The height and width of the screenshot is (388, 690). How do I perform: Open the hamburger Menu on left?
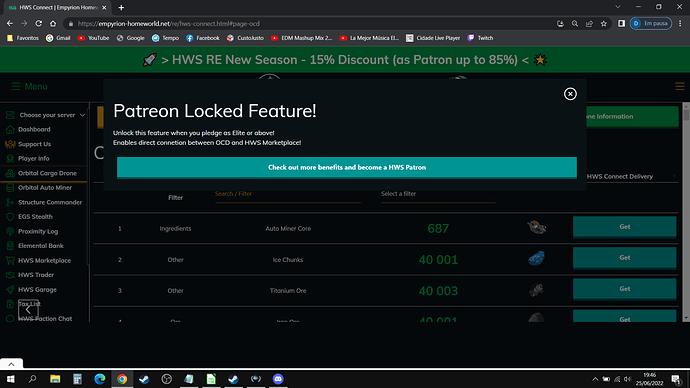click(29, 87)
